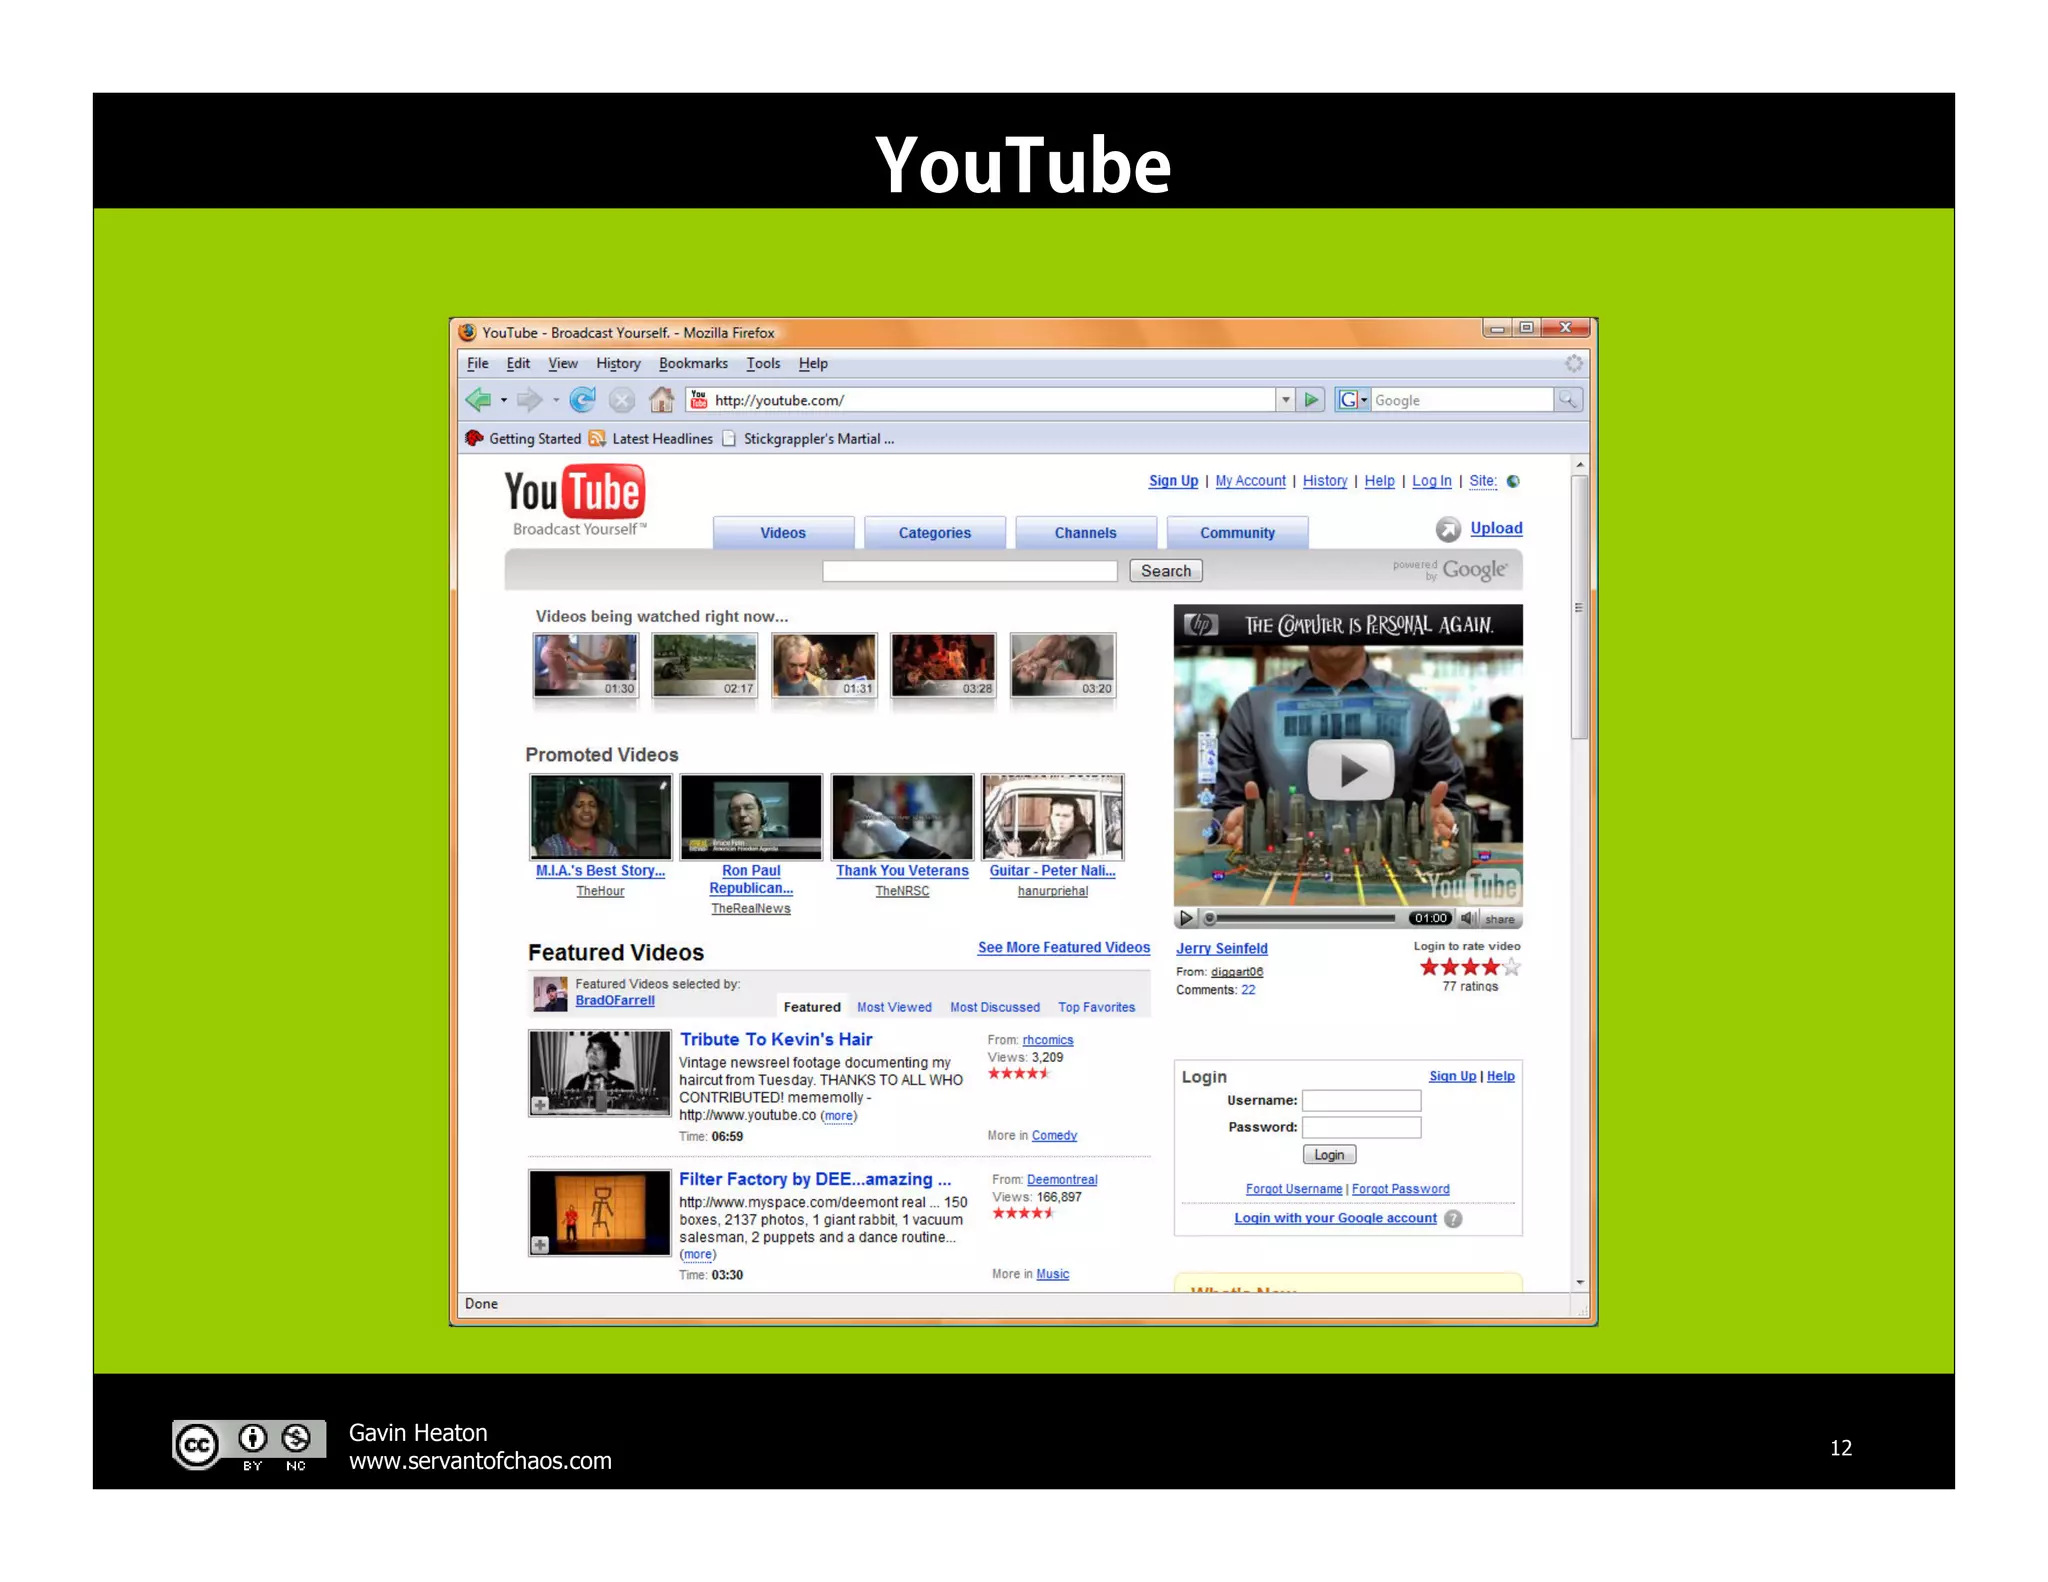The width and height of the screenshot is (2048, 1582).
Task: Select the Most Discussed tab
Action: point(995,1008)
